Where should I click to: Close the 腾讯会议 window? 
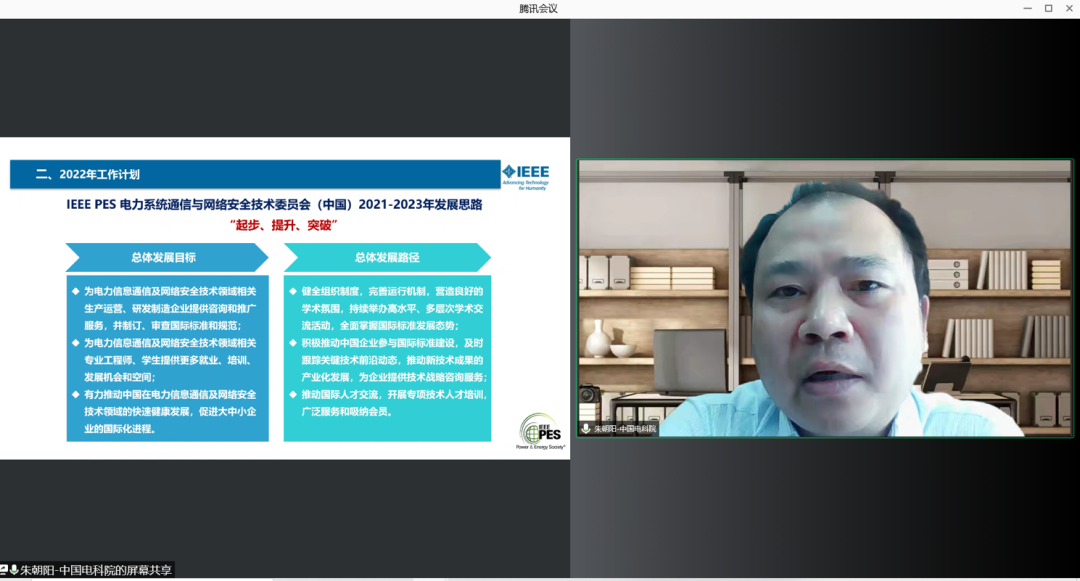tap(1069, 8)
